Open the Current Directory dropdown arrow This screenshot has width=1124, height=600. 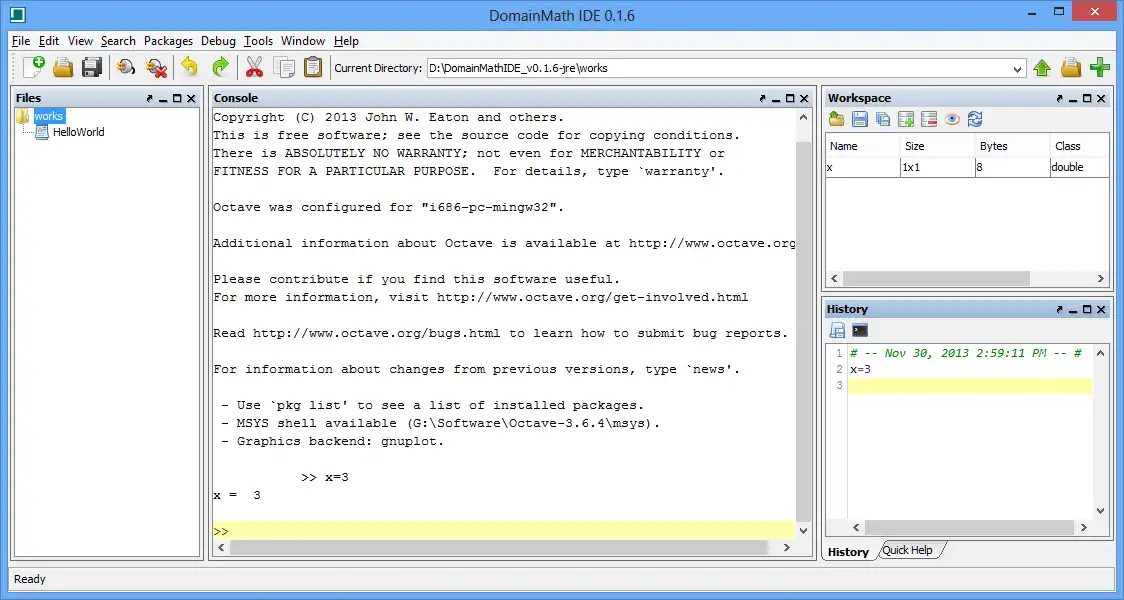point(1017,70)
